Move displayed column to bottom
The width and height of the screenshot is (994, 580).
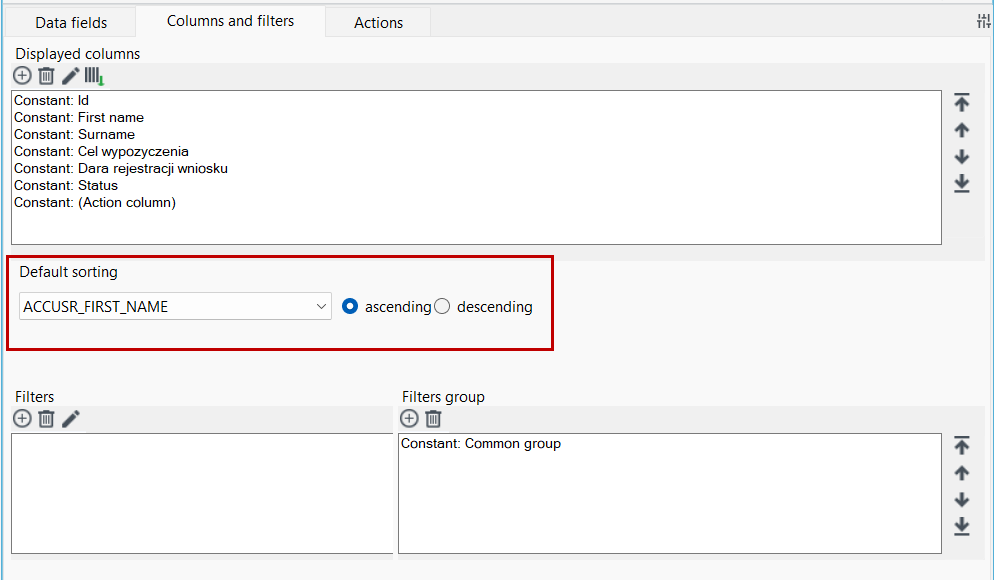pyautogui.click(x=962, y=183)
